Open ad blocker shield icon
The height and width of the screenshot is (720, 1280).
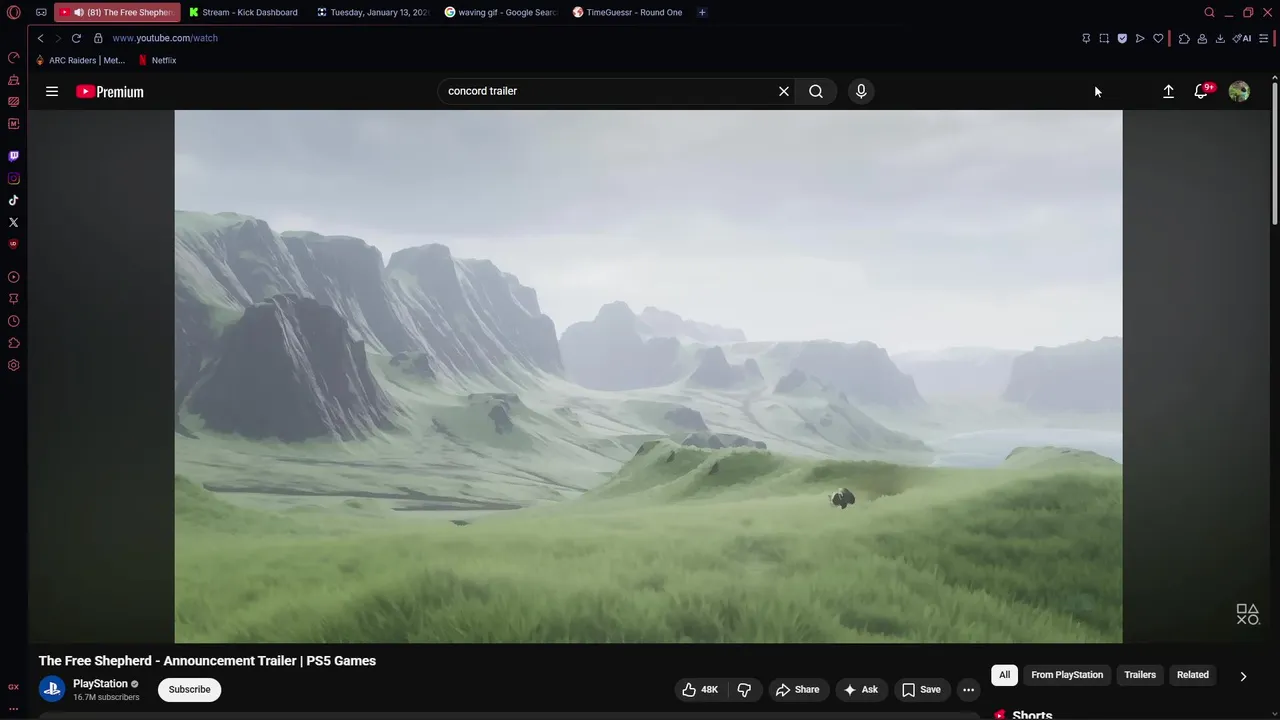tap(1122, 38)
